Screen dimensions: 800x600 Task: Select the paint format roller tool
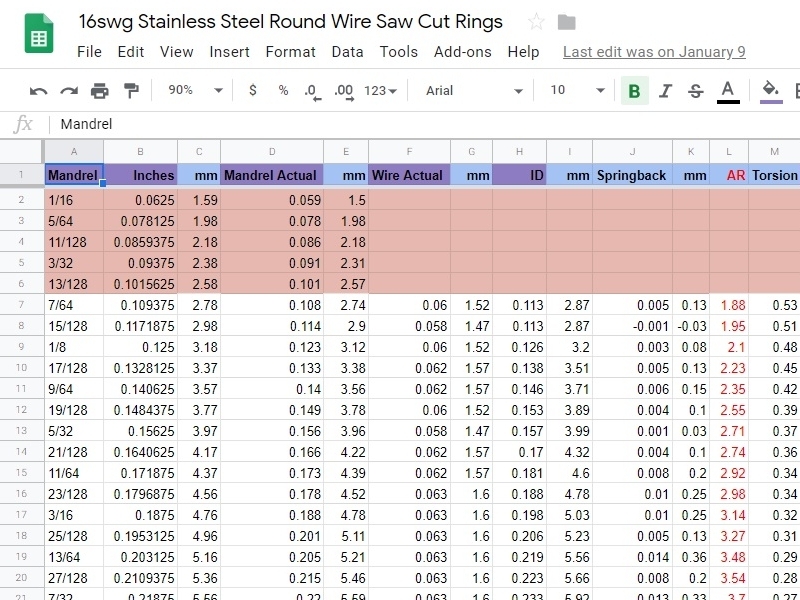click(131, 91)
